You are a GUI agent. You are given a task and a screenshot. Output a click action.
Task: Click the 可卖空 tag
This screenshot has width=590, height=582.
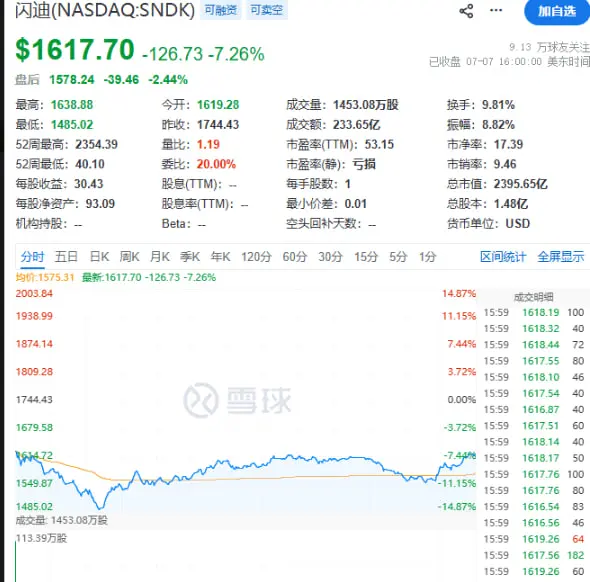[267, 10]
